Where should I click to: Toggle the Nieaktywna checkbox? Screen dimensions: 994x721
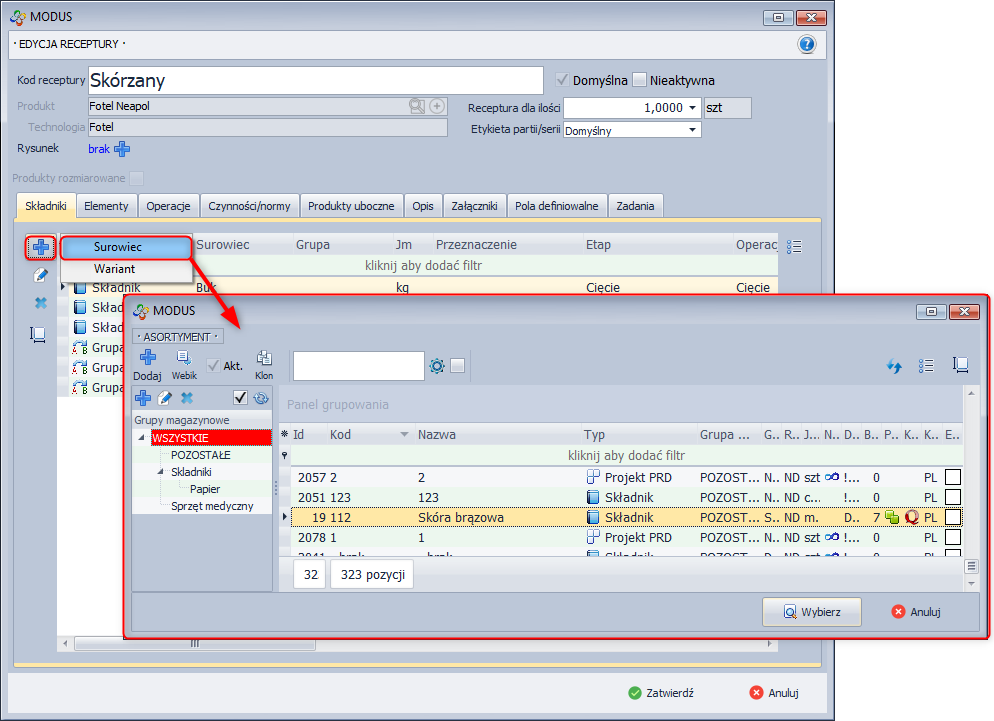click(640, 80)
